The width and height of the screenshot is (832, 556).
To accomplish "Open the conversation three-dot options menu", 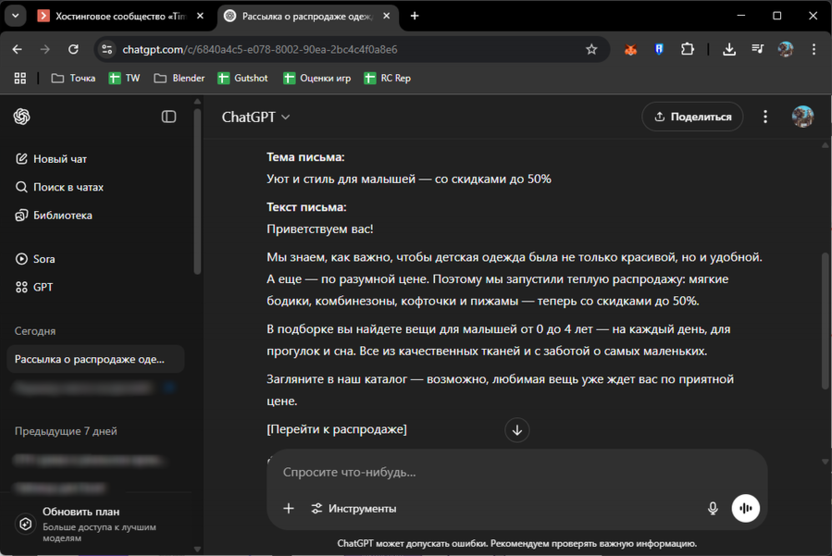I will [765, 116].
